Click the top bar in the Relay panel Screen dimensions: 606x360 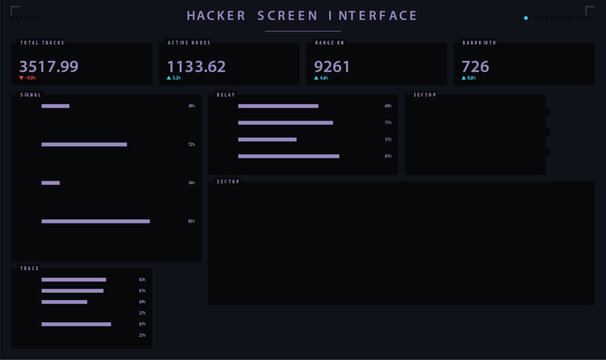click(278, 106)
